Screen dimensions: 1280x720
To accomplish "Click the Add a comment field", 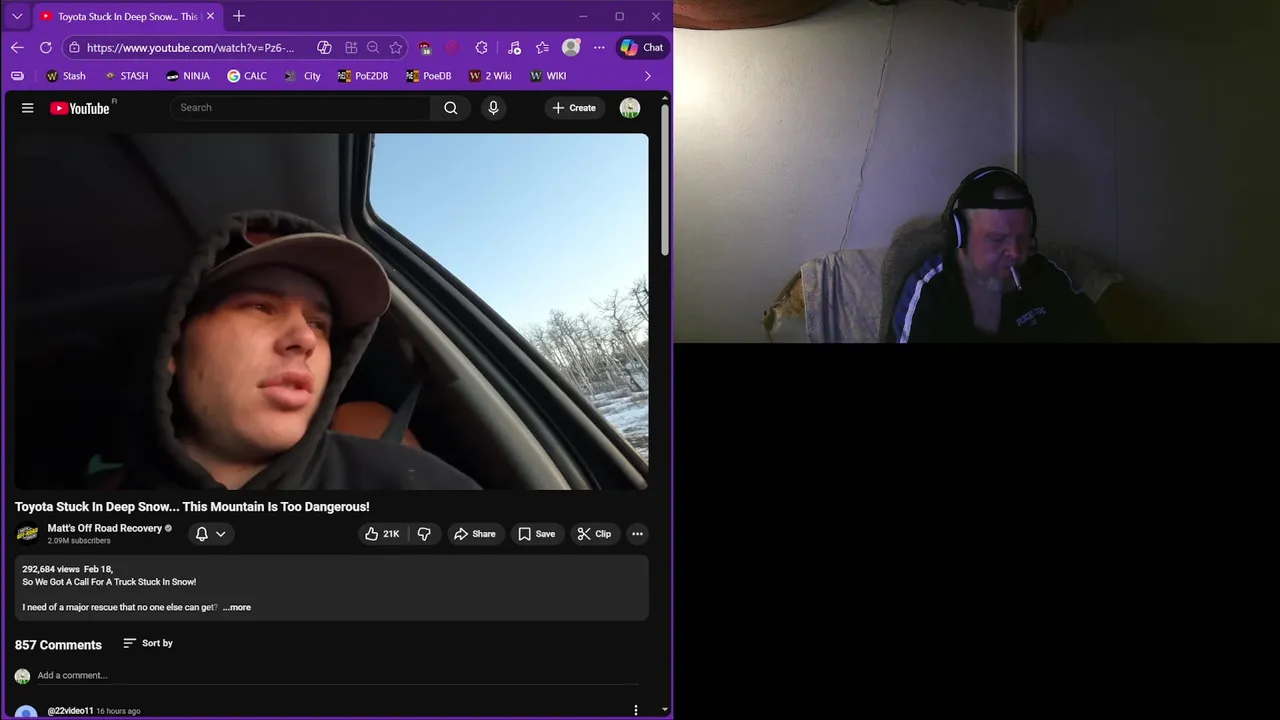I will click(x=337, y=676).
